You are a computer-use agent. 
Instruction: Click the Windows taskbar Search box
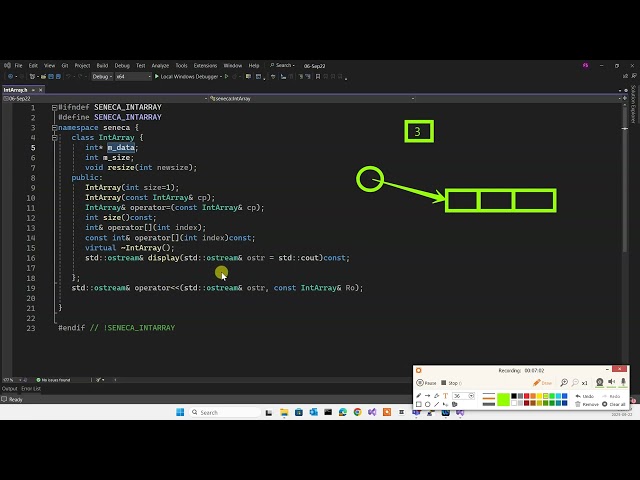point(213,412)
